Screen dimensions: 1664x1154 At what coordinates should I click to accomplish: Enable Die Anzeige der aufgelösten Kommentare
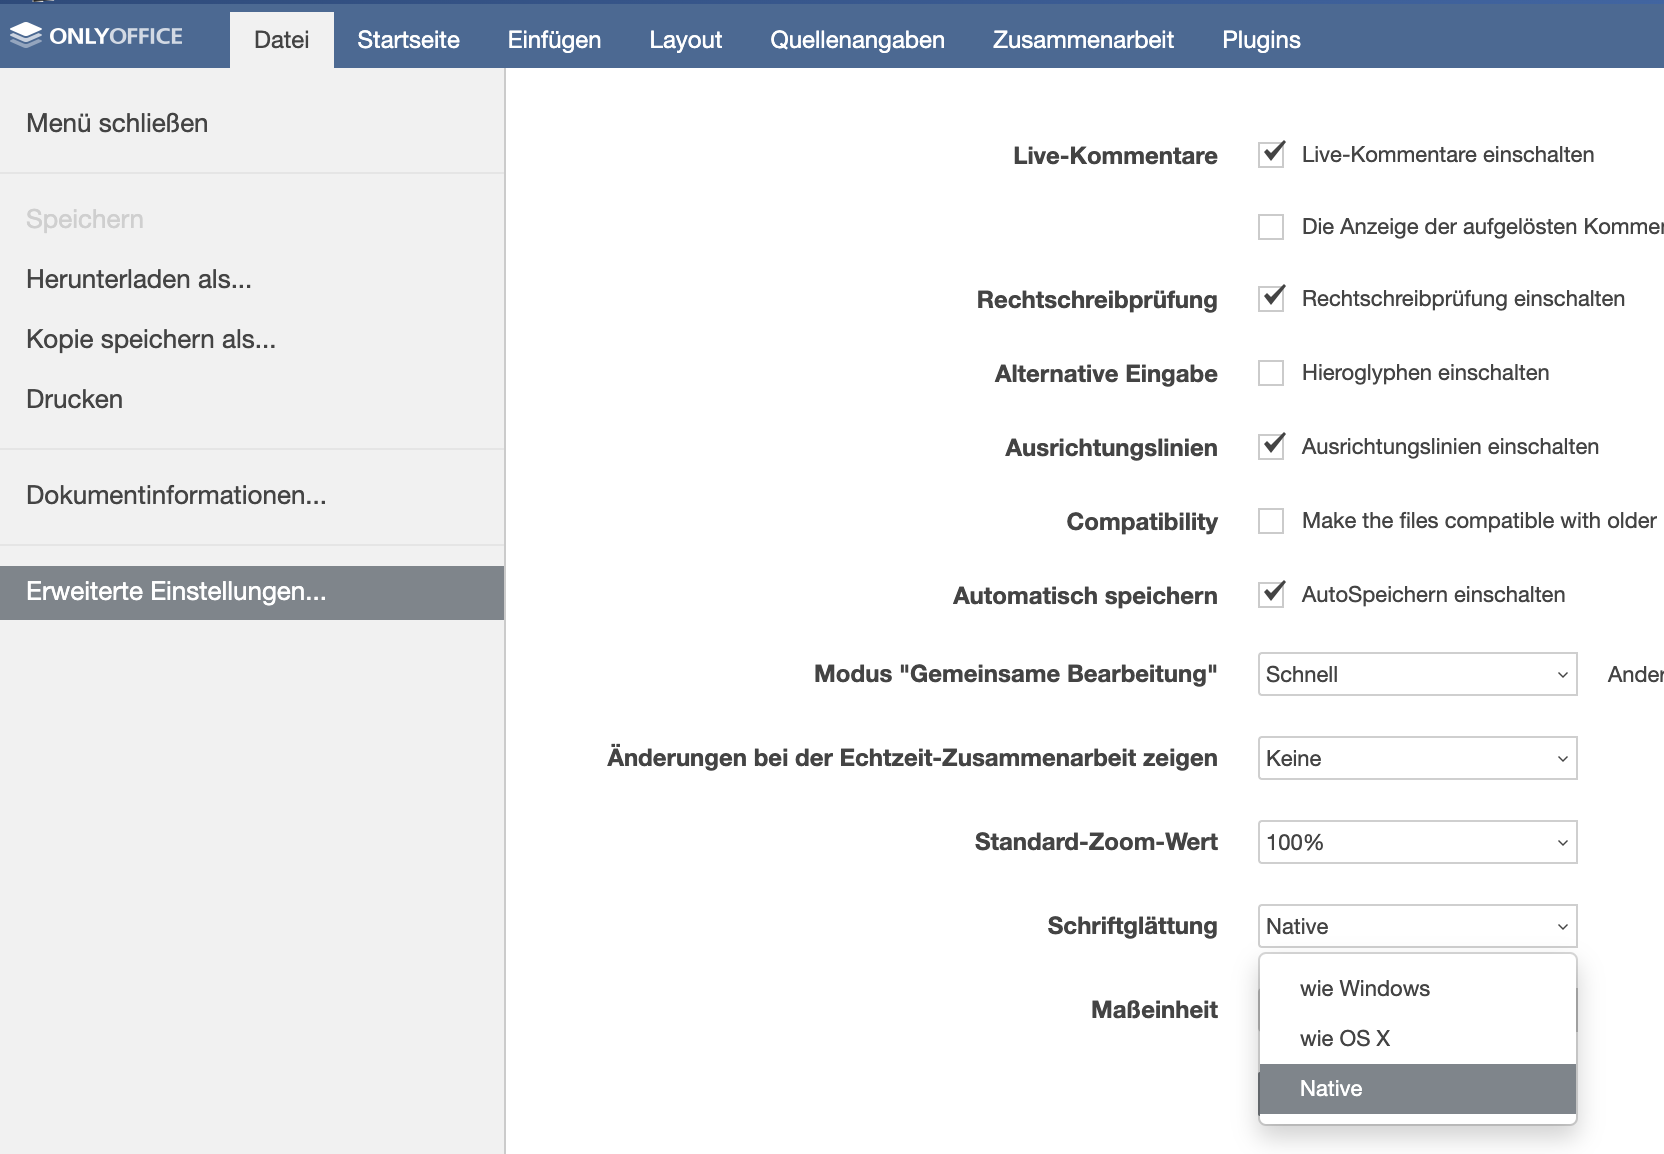point(1270,227)
